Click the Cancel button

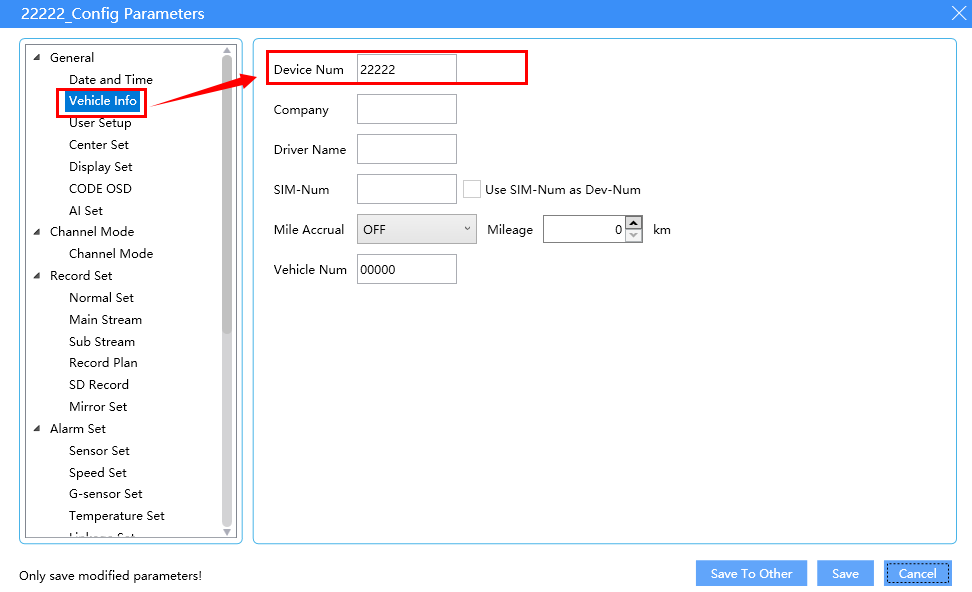(917, 573)
